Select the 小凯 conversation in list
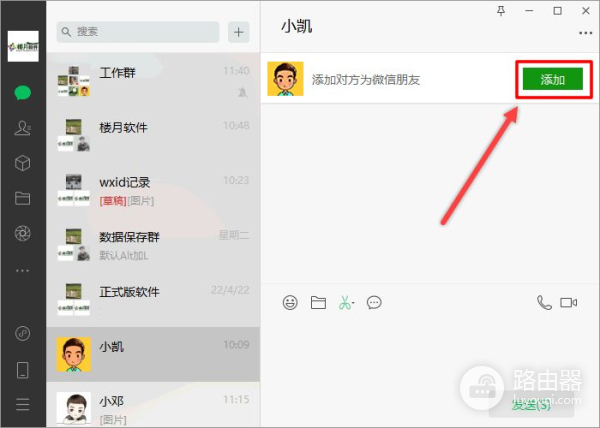Viewport: 600px width, 428px height. pos(153,354)
